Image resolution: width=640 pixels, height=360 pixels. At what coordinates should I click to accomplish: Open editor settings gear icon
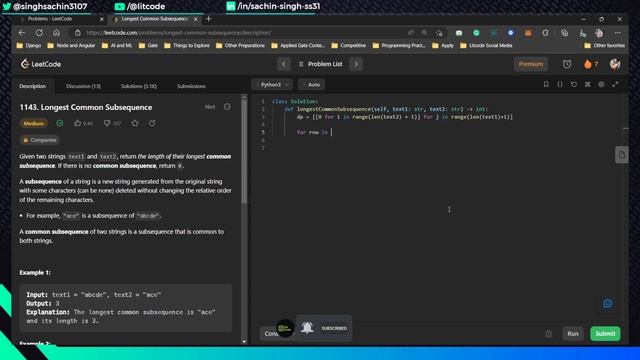coord(601,84)
